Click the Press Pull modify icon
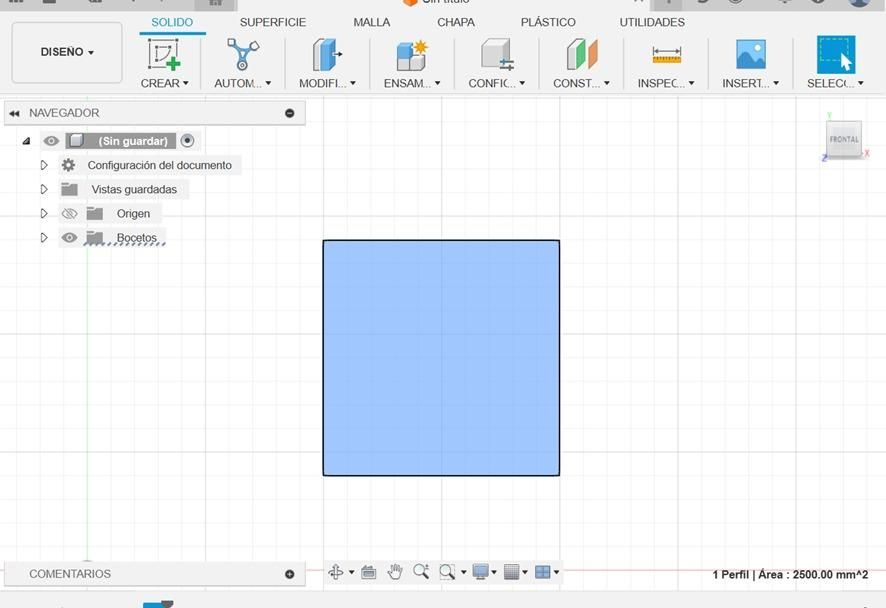This screenshot has height=608, width=886. 327,54
